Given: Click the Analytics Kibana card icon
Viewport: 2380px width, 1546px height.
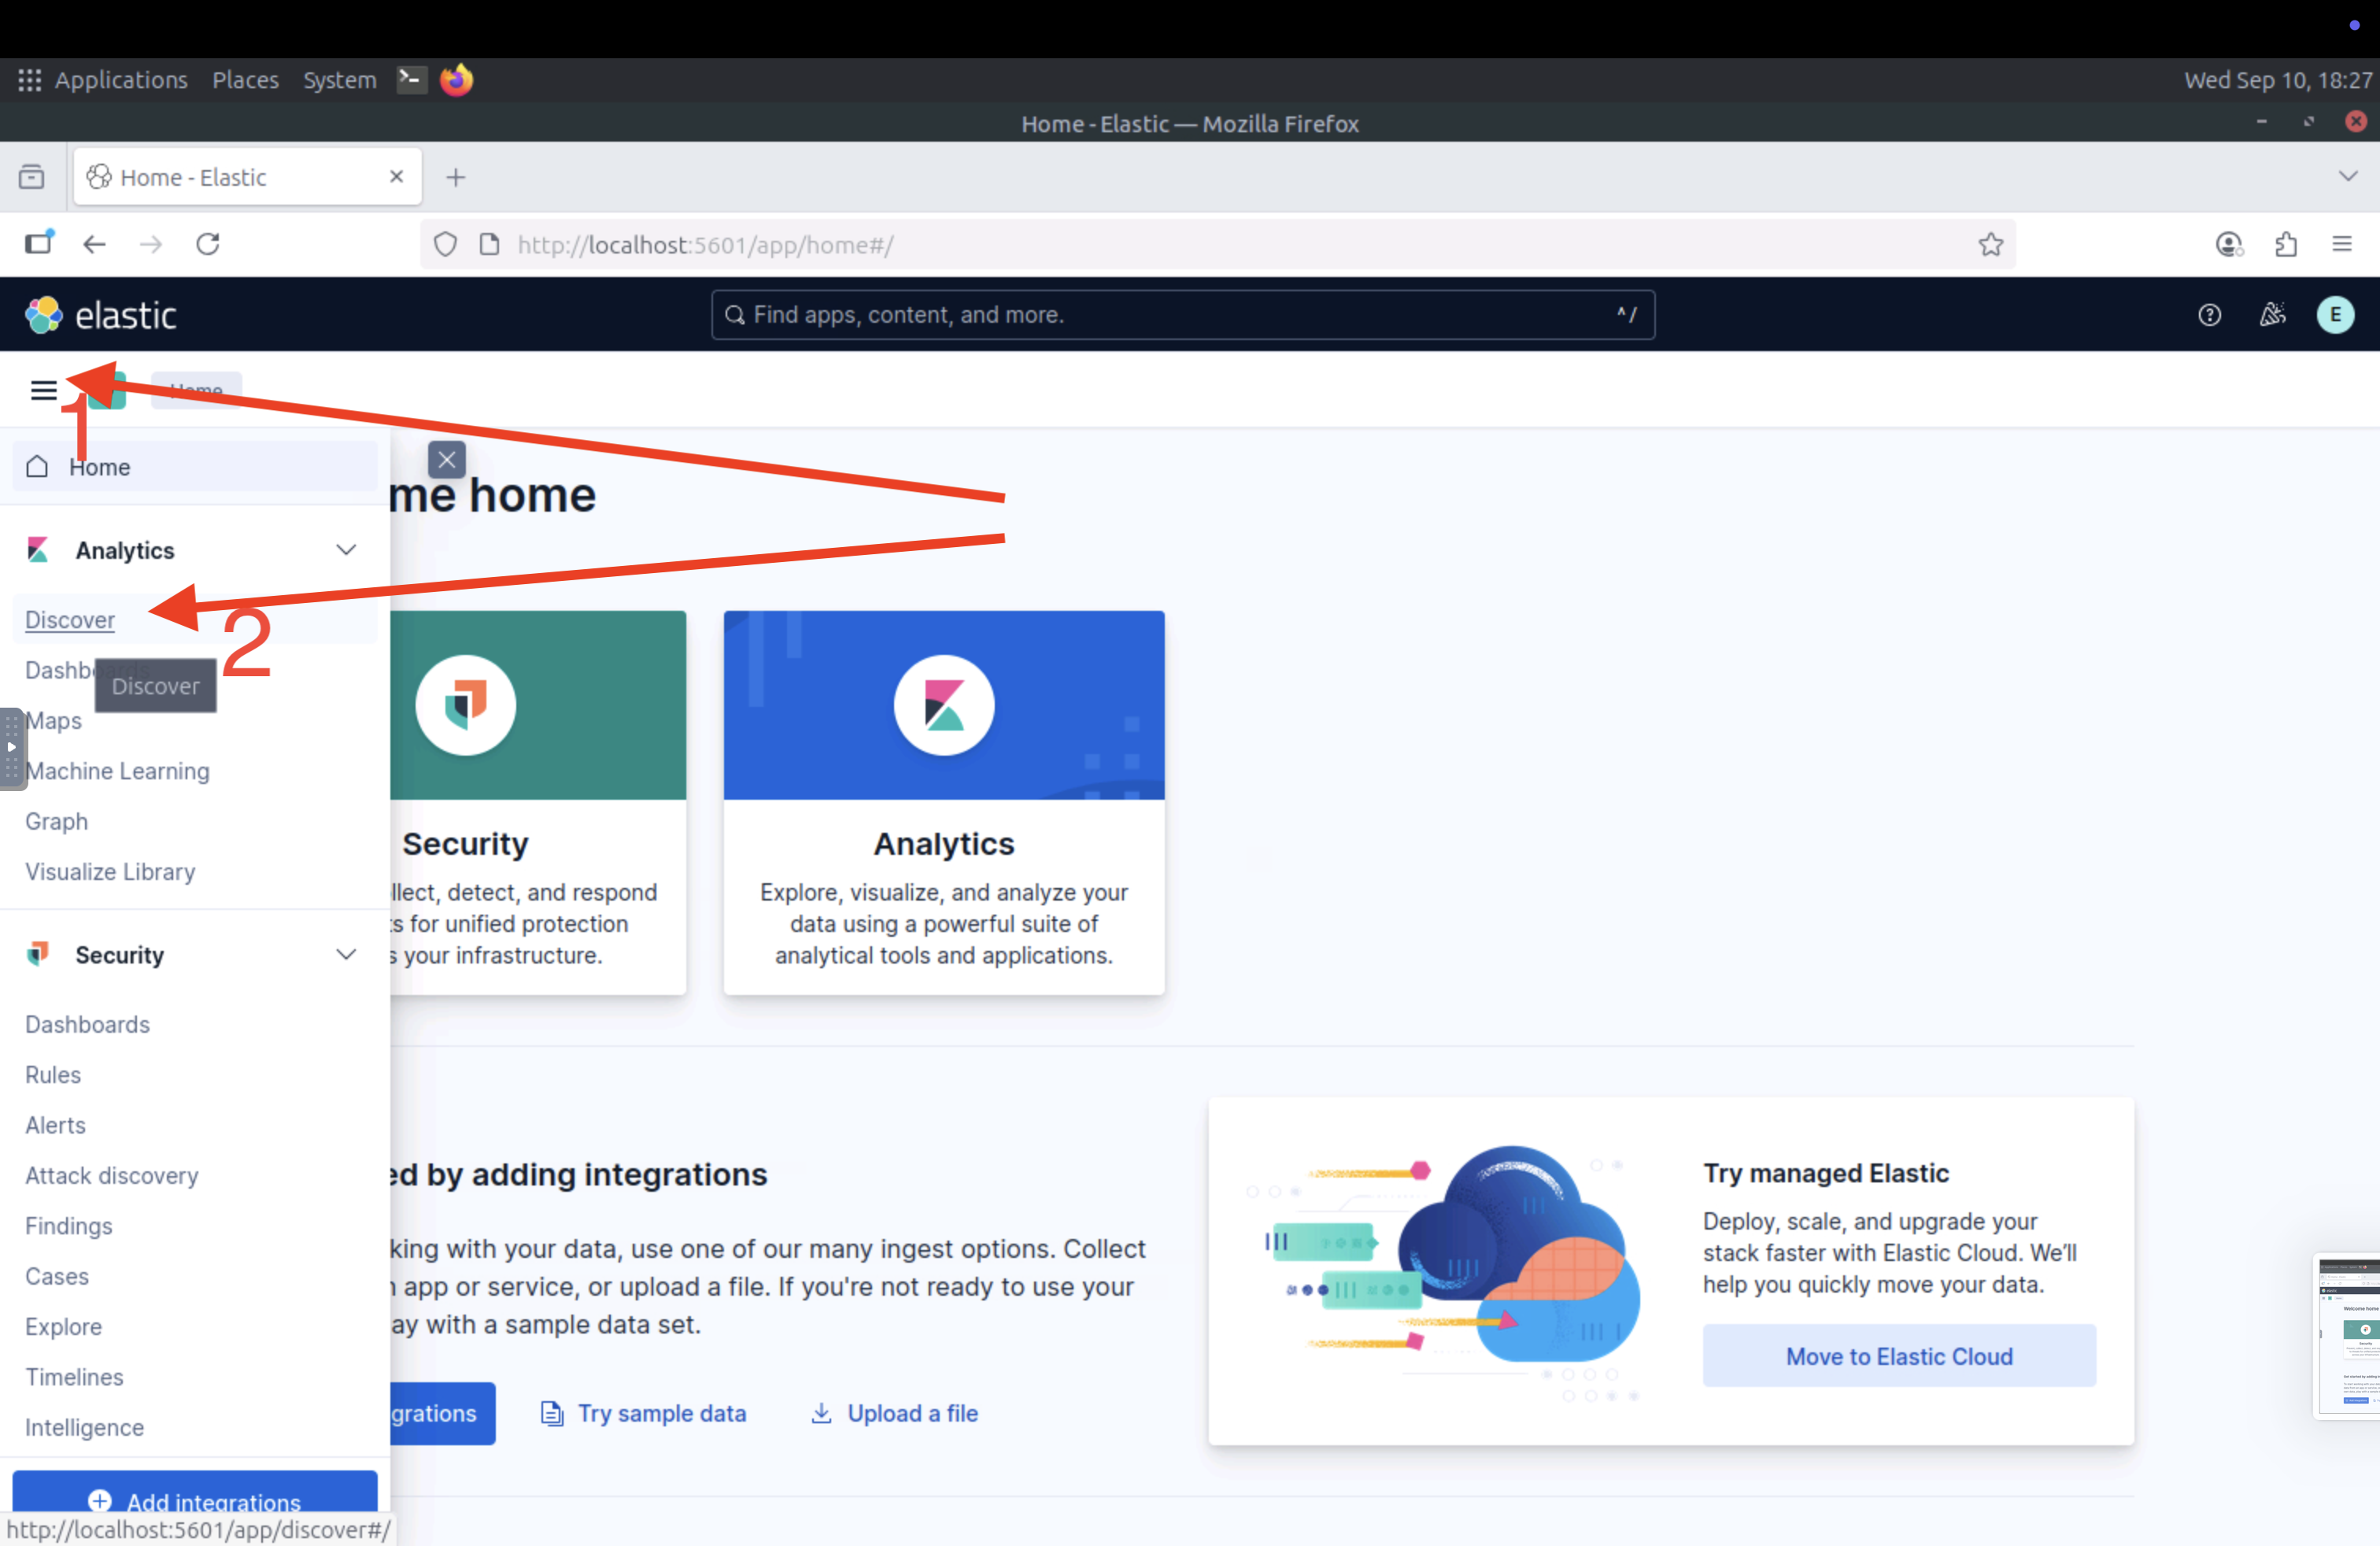Looking at the screenshot, I should pyautogui.click(x=943, y=705).
